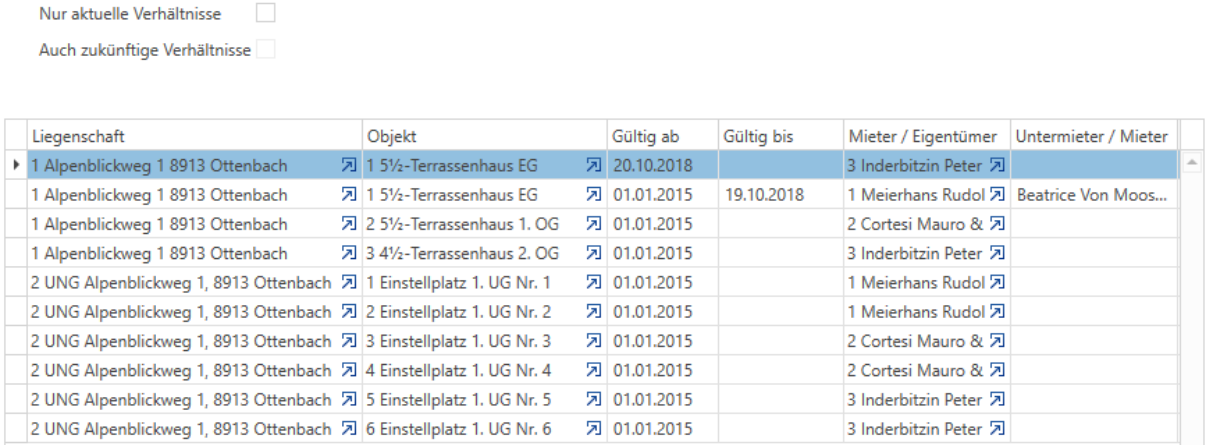
Task: Open Cortesi Mauro link icon in Terrassenhaus 1. OG row
Action: click(996, 224)
